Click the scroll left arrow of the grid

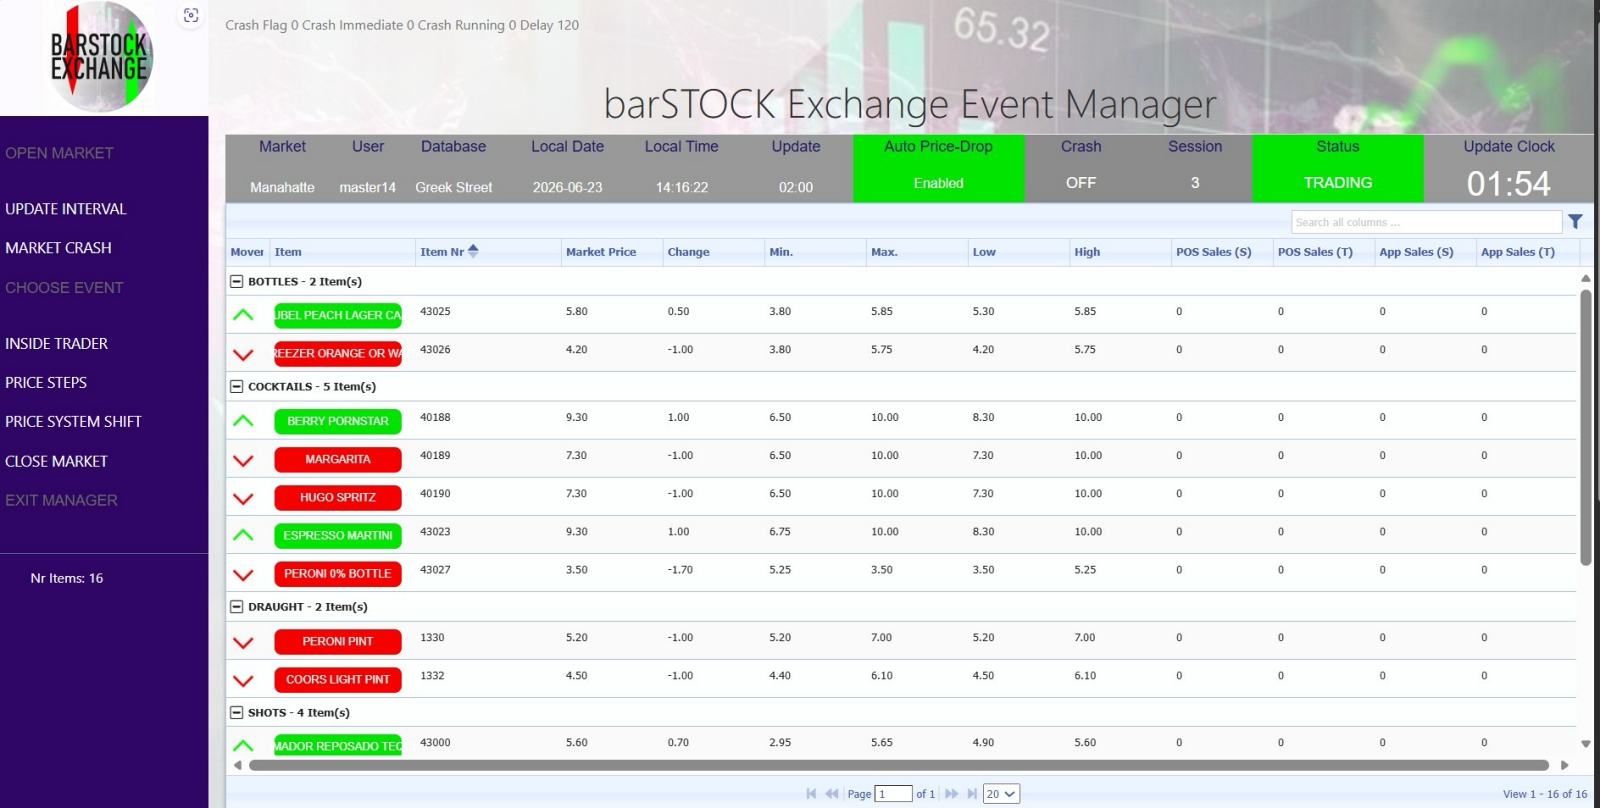click(x=237, y=766)
